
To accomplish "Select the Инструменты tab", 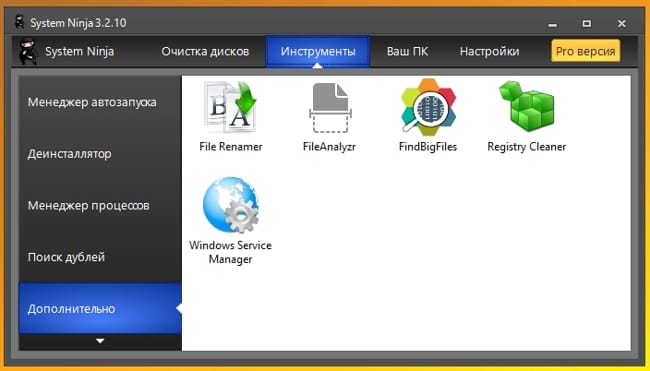I will coord(318,51).
